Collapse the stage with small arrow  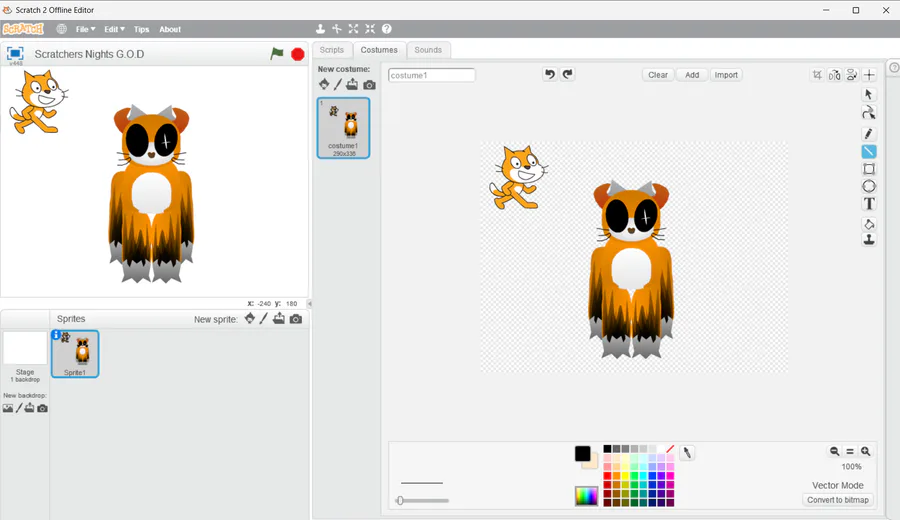pyautogui.click(x=309, y=304)
